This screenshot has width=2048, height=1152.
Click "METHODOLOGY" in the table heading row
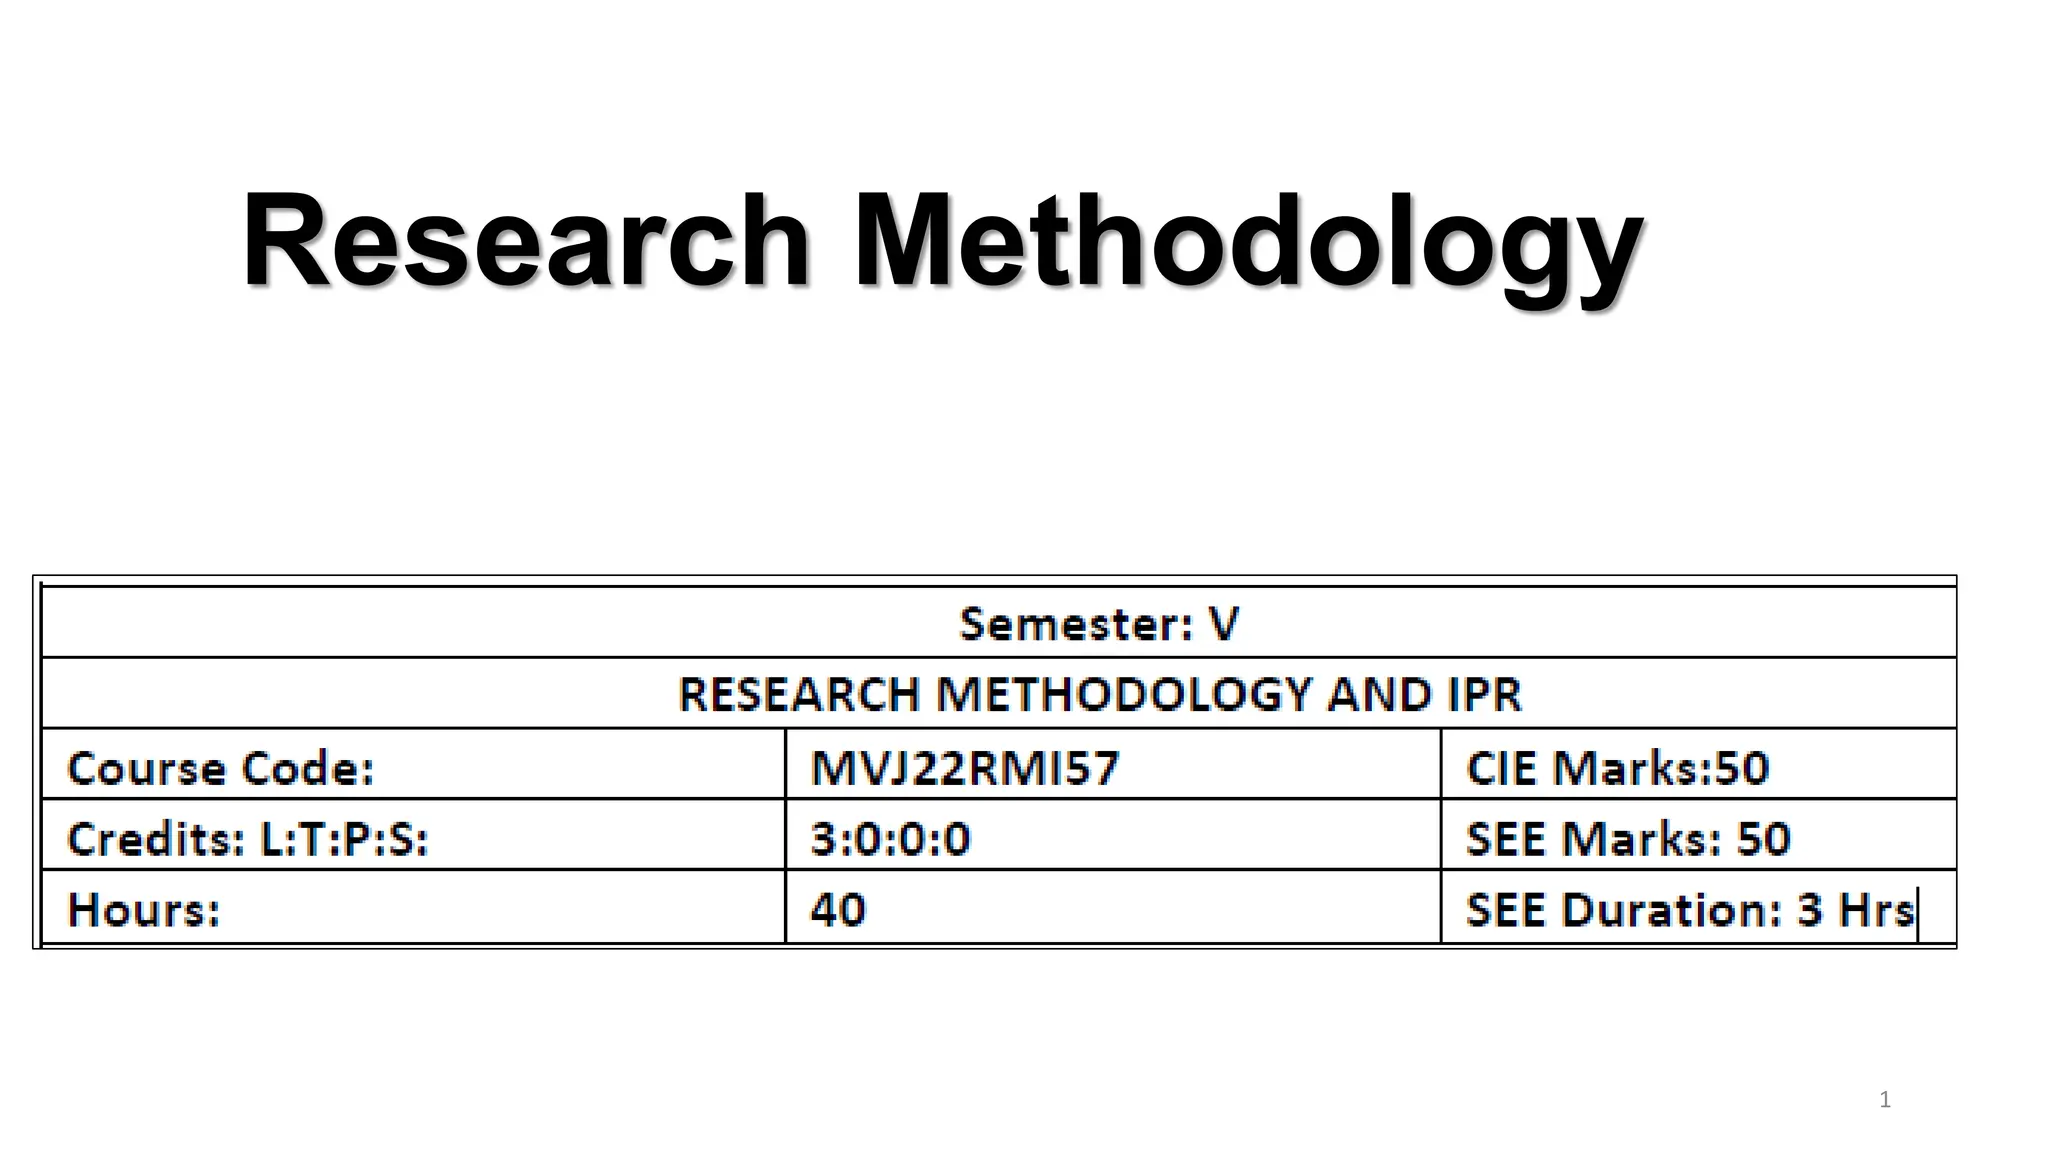pyautogui.click(x=1125, y=694)
